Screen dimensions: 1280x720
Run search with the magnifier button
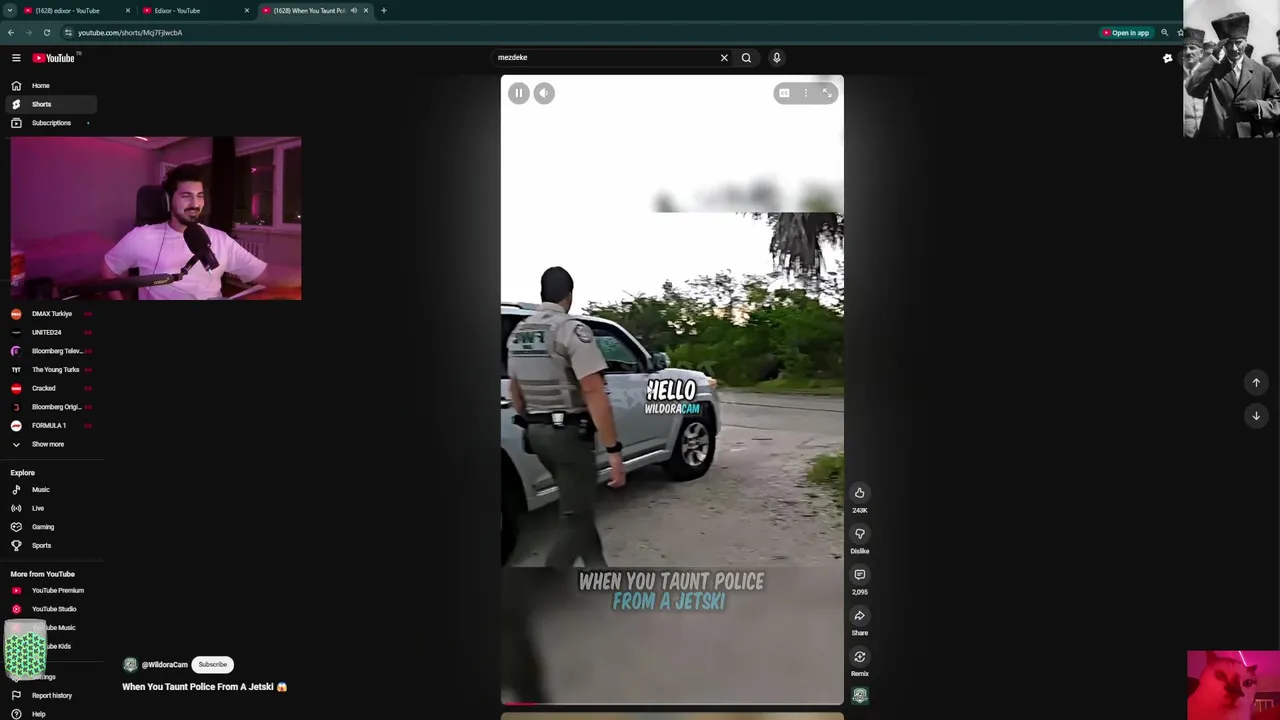pos(746,58)
